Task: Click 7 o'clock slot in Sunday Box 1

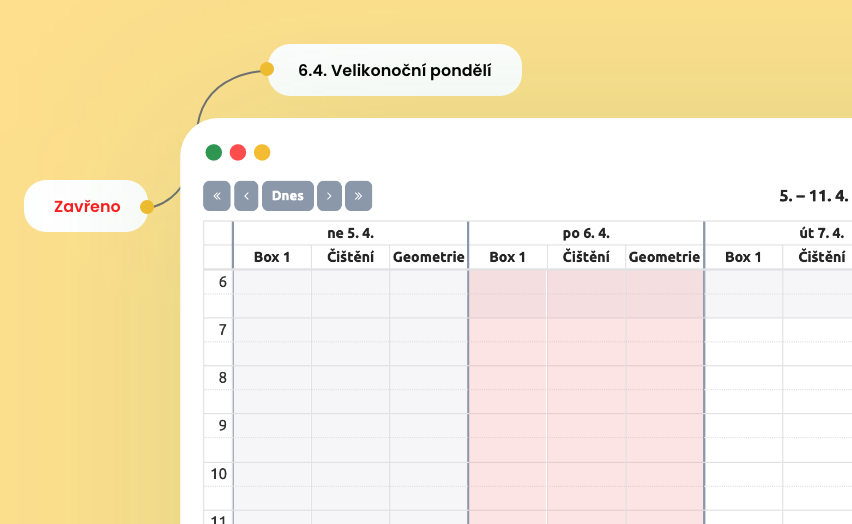Action: [272, 330]
